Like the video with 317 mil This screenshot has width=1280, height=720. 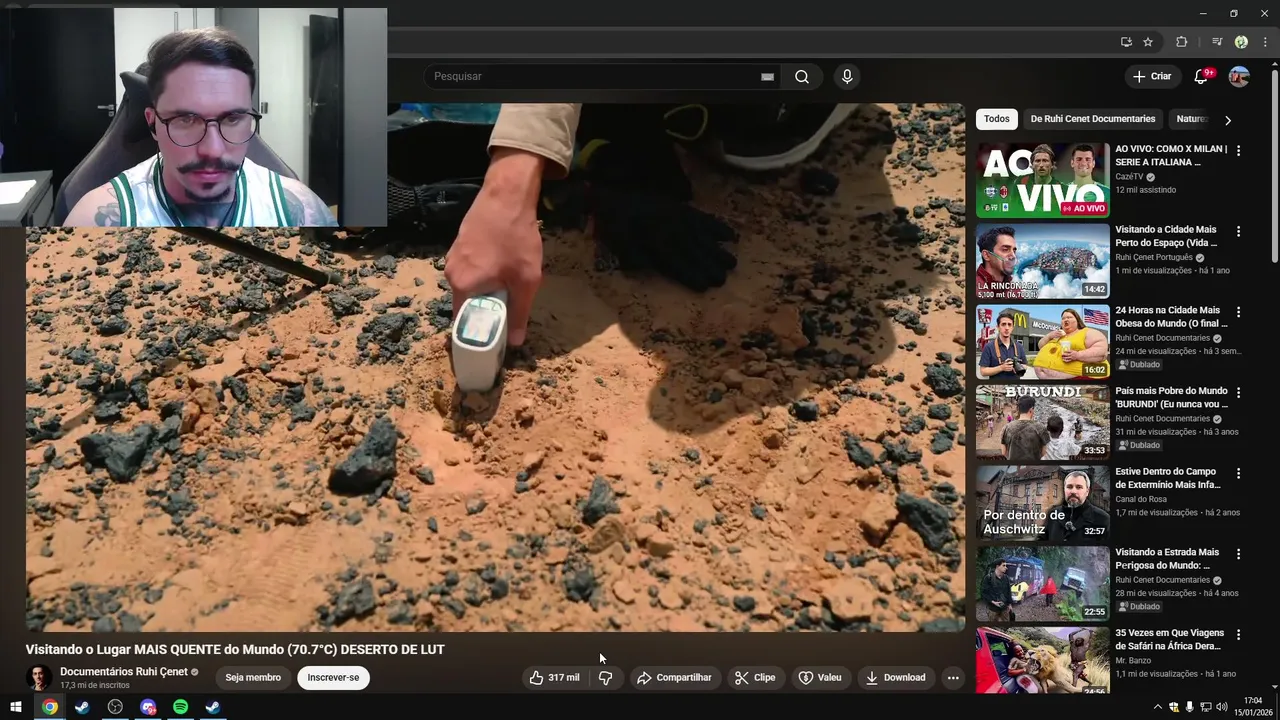tap(554, 678)
